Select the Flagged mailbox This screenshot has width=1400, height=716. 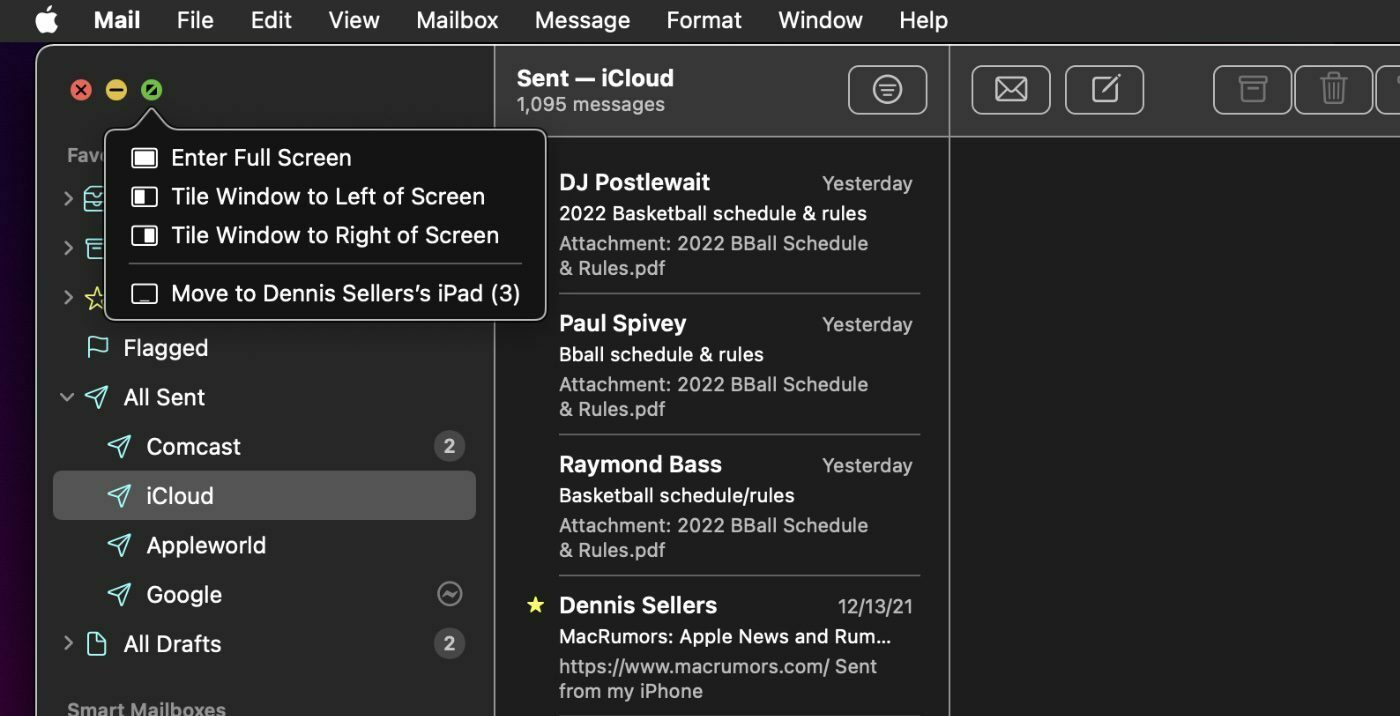tap(264, 347)
